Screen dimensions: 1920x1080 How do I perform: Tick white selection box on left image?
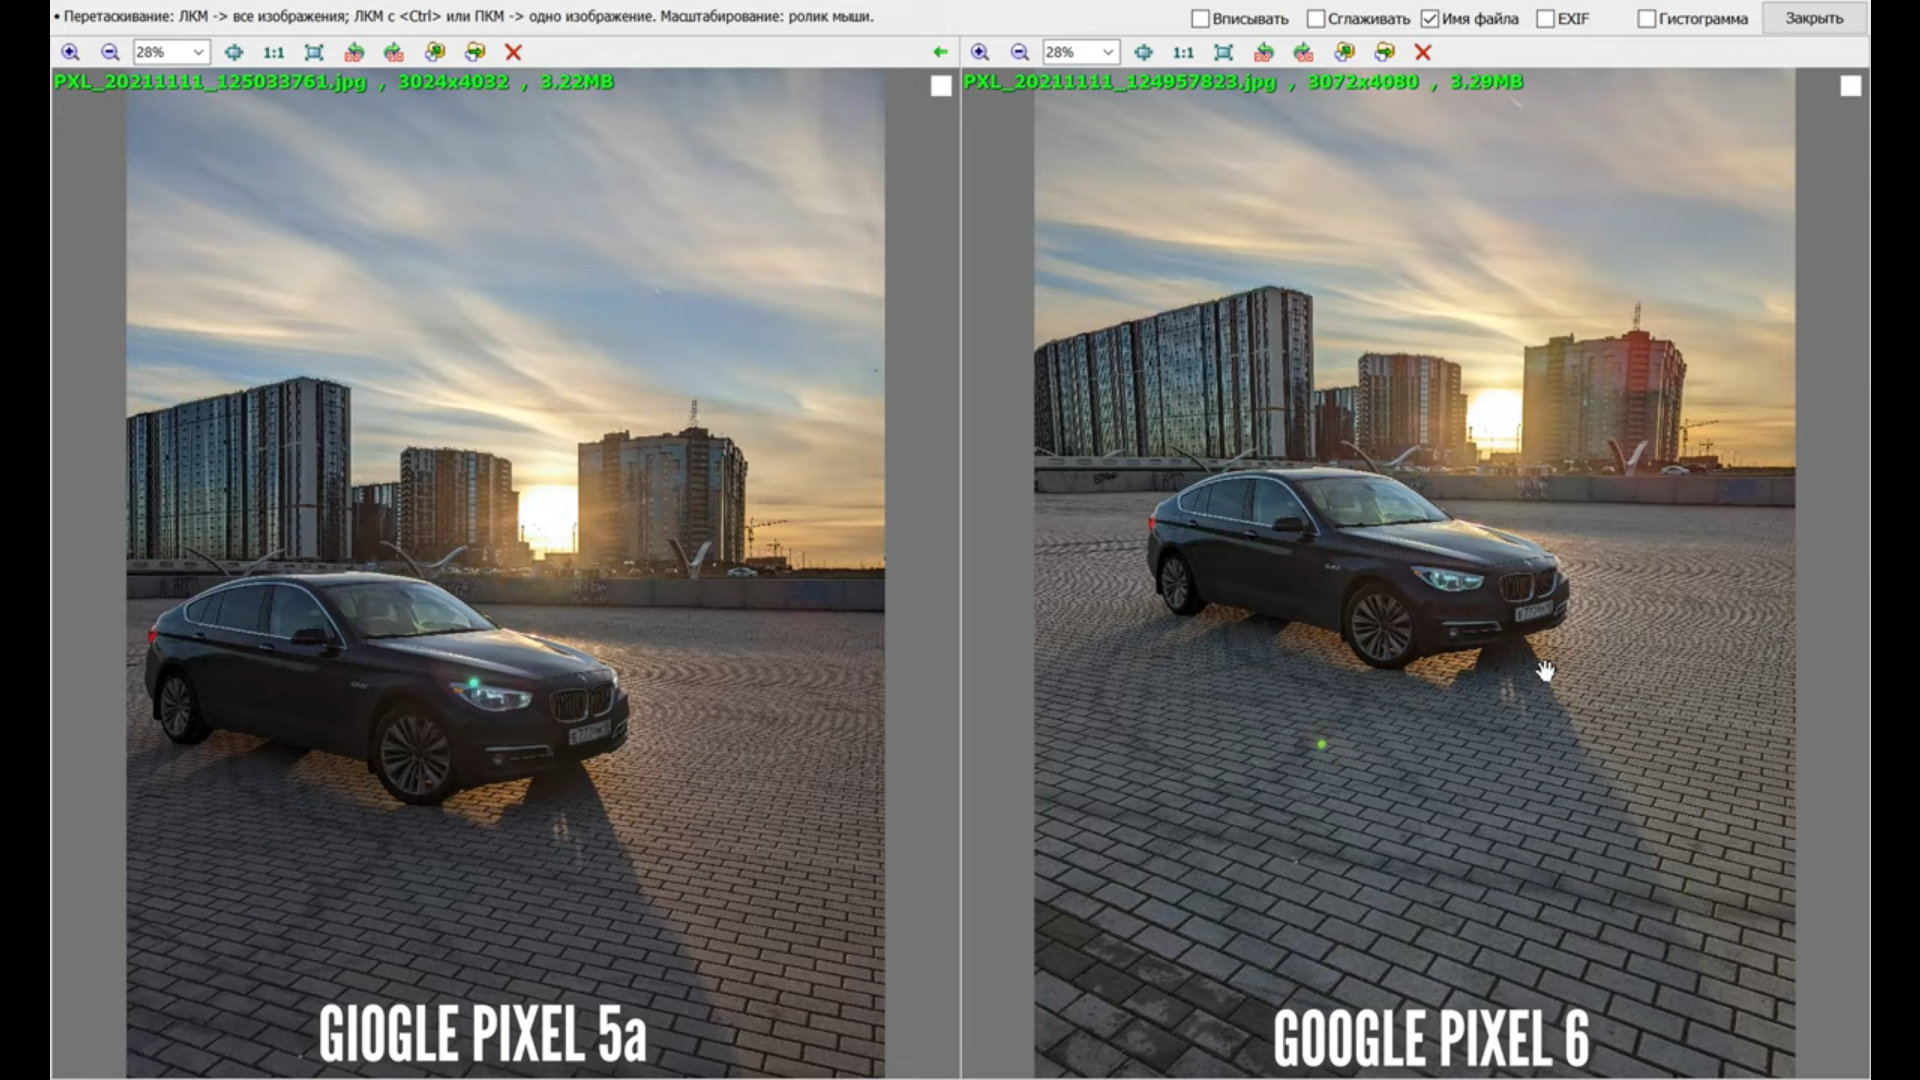[941, 86]
